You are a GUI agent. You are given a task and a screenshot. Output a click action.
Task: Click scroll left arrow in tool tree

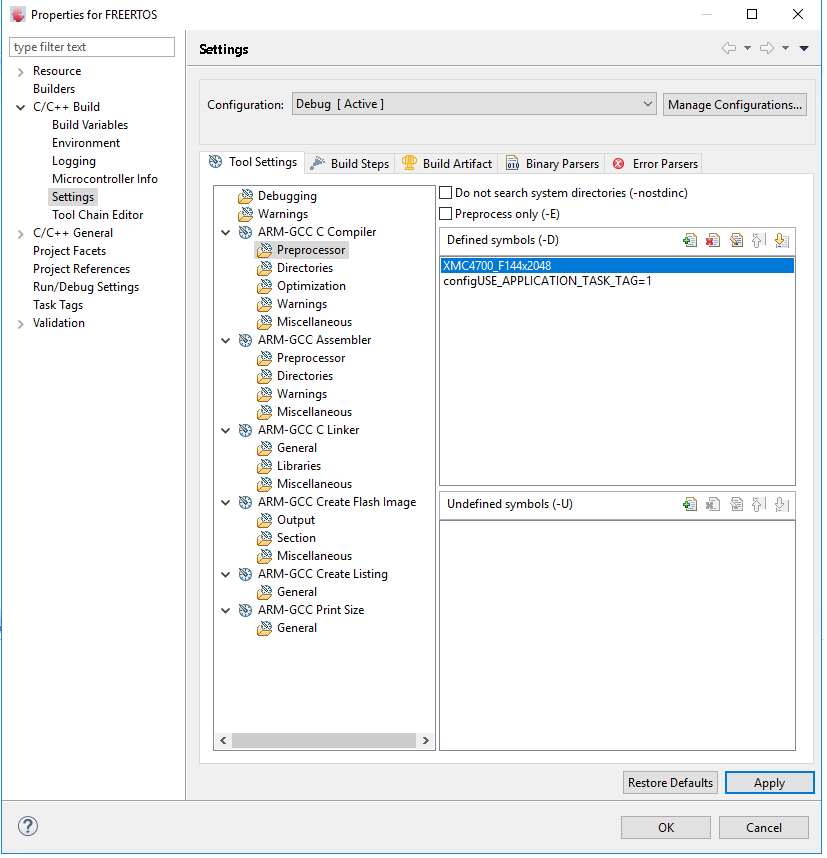pos(223,741)
